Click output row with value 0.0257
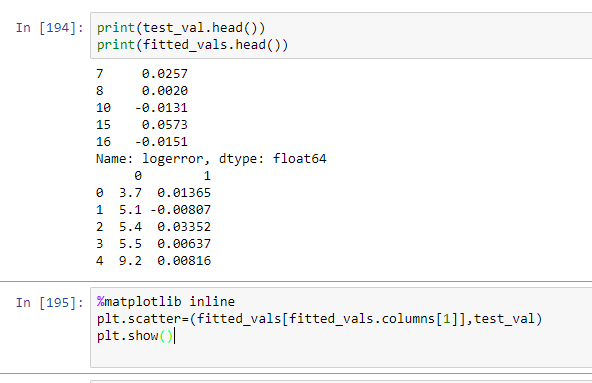Image resolution: width=592 pixels, height=383 pixels. click(142, 73)
